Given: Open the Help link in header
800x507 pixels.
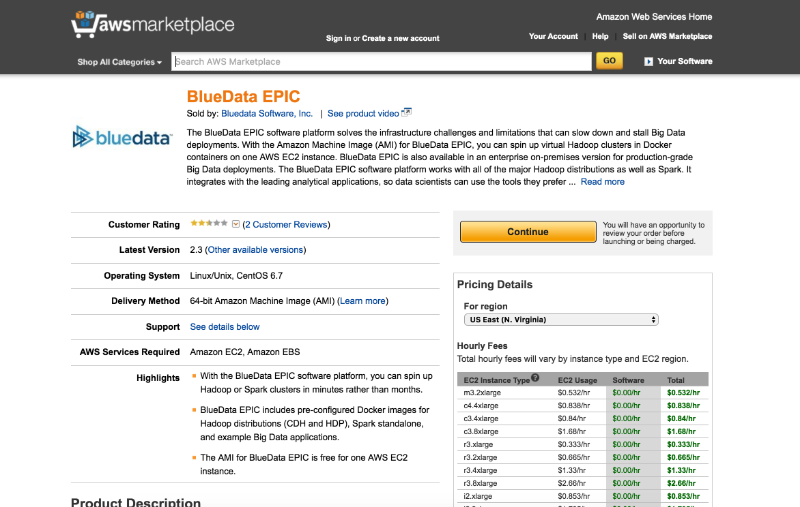Looking at the screenshot, I should tap(600, 36).
